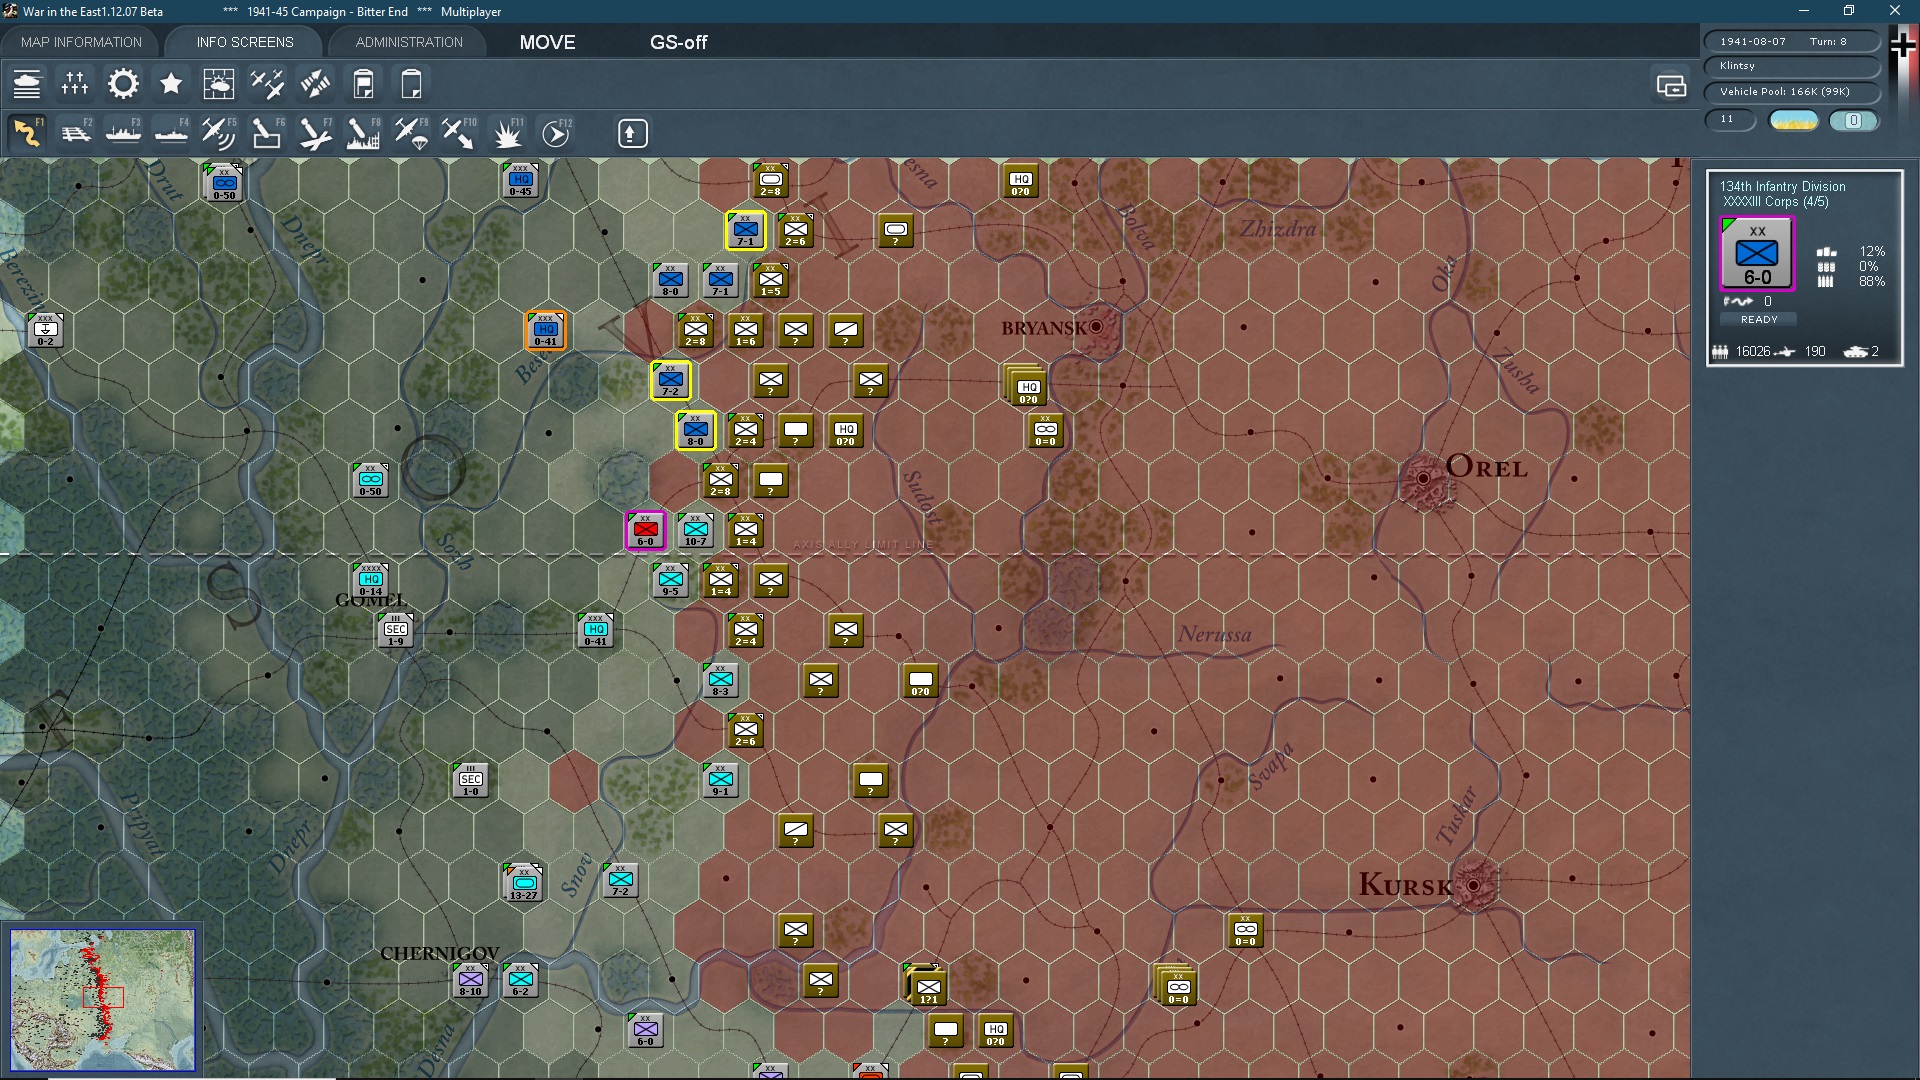Click 134th Infantry Division unit counter in panel
This screenshot has height=1080, width=1920.
[1756, 254]
